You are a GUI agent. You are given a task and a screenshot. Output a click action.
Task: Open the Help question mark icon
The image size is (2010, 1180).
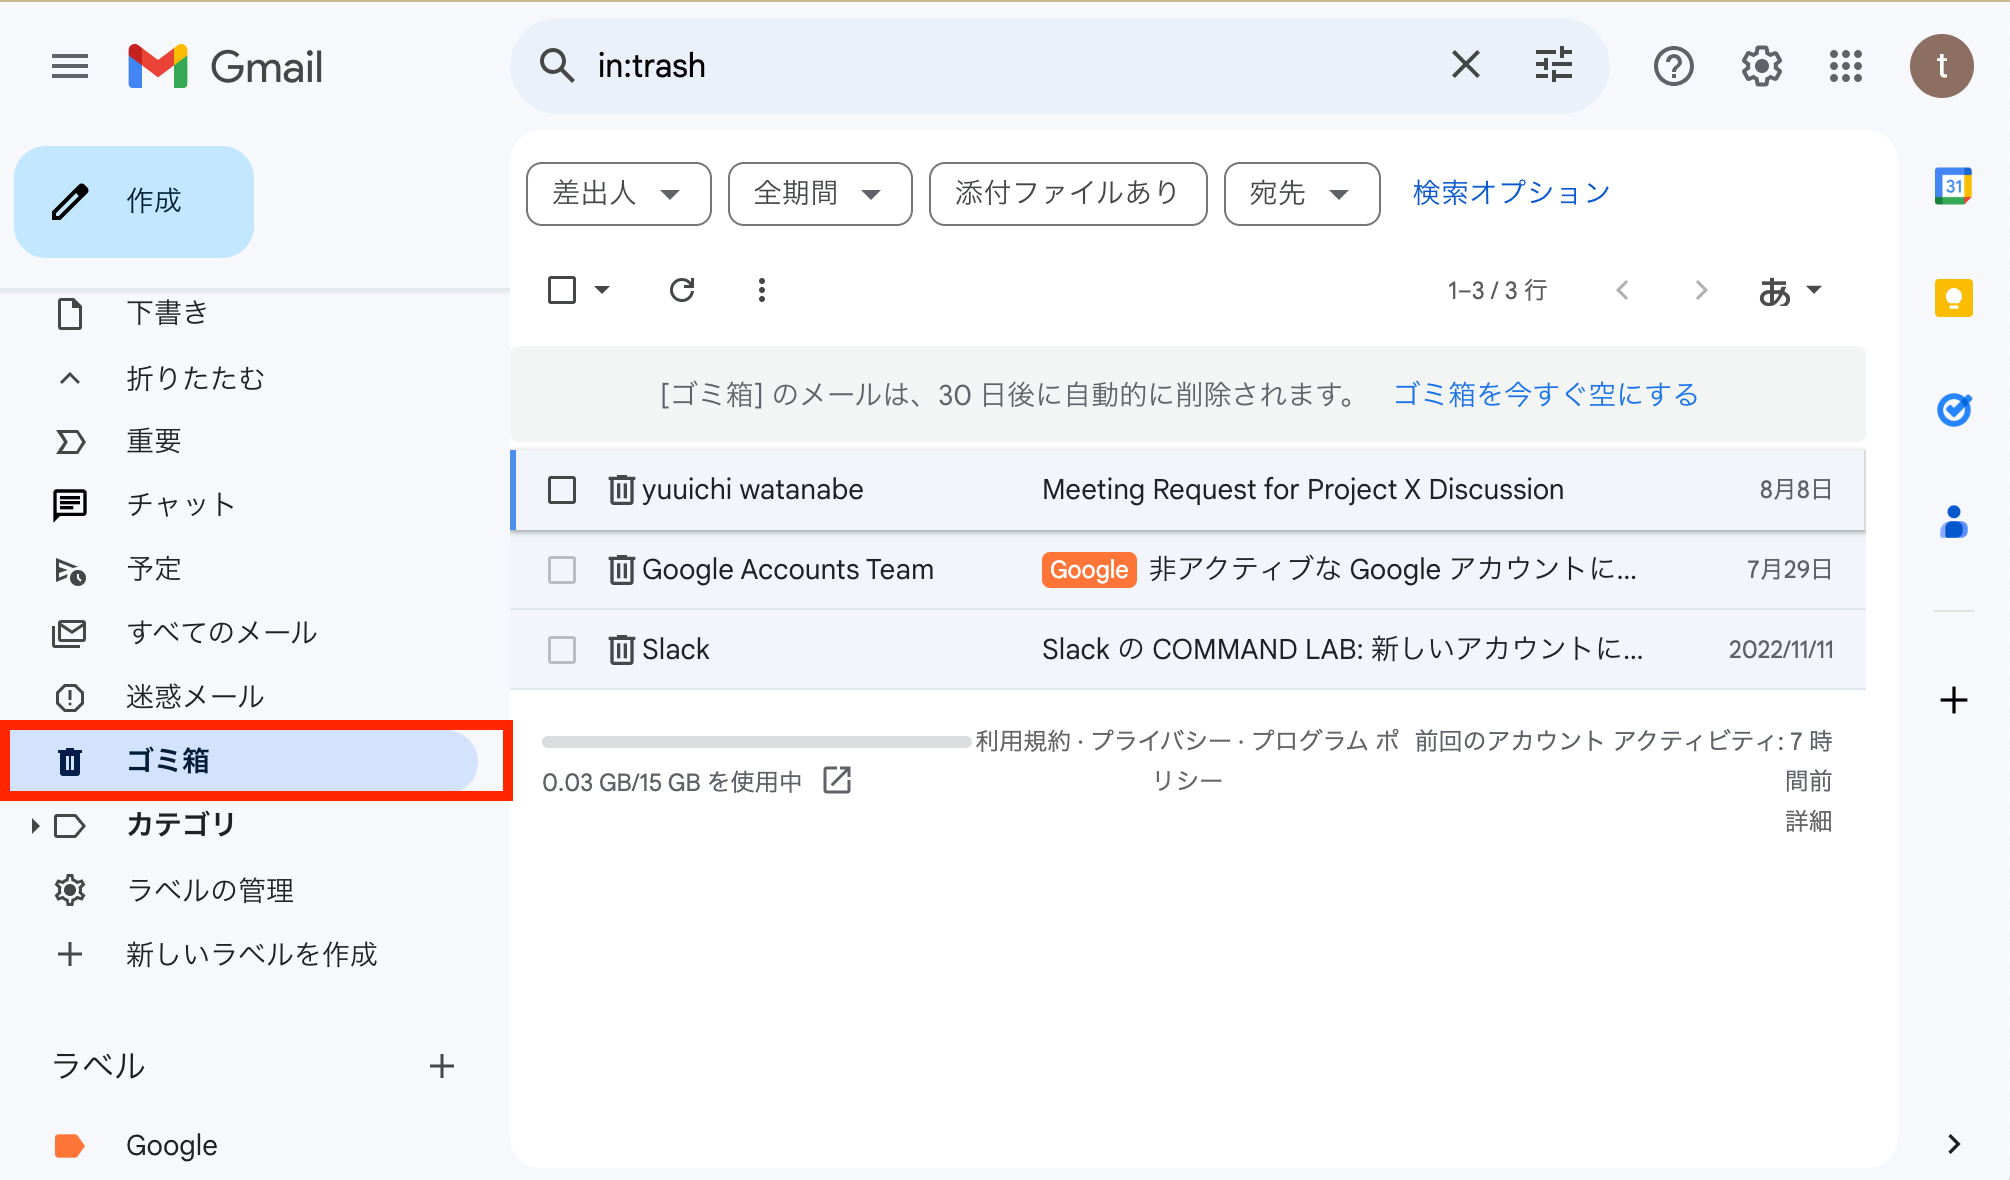1673,66
